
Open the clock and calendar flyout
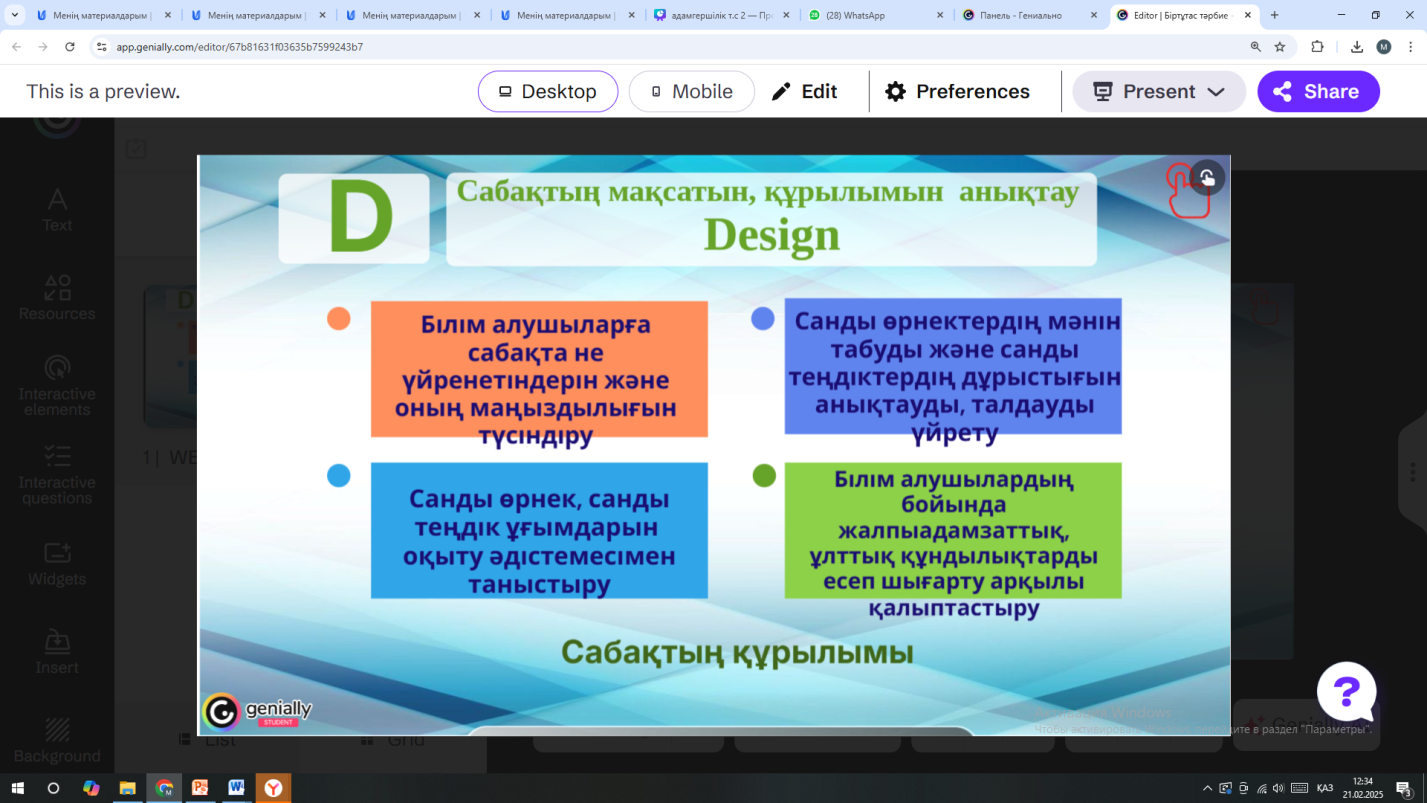(1363, 788)
